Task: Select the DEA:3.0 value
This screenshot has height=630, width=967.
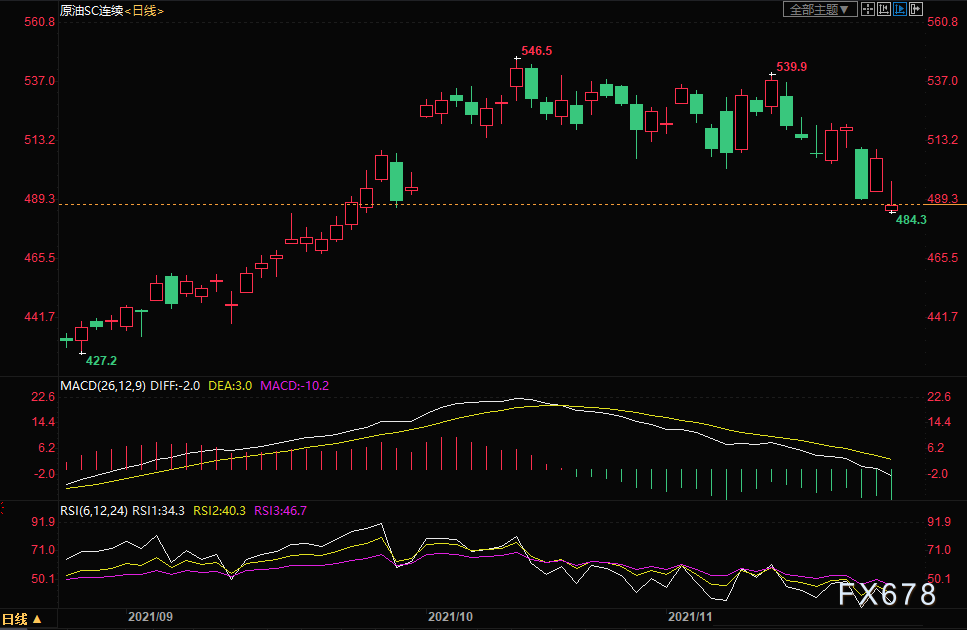Action: pyautogui.click(x=230, y=386)
